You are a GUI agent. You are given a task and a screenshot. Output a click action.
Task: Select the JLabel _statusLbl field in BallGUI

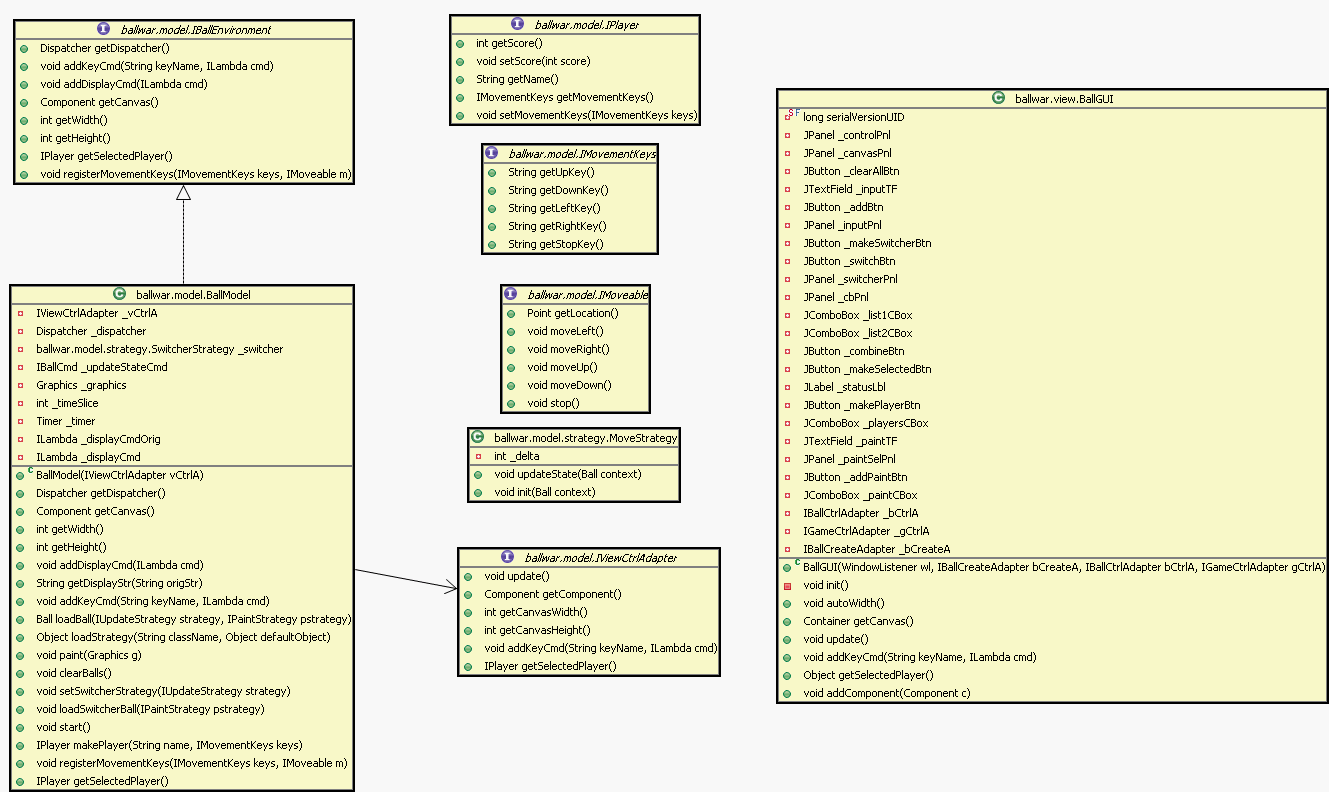tap(844, 387)
